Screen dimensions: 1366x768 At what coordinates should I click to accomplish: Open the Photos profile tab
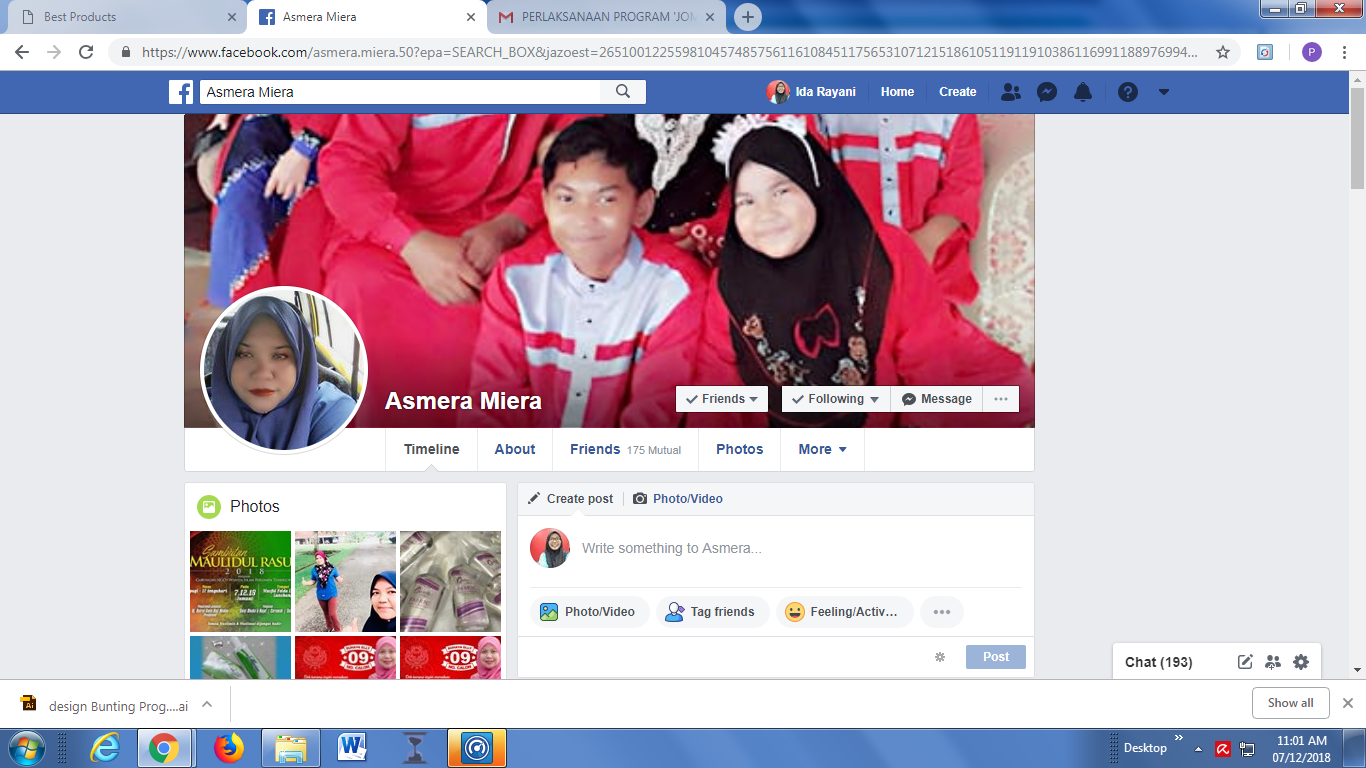pos(739,450)
